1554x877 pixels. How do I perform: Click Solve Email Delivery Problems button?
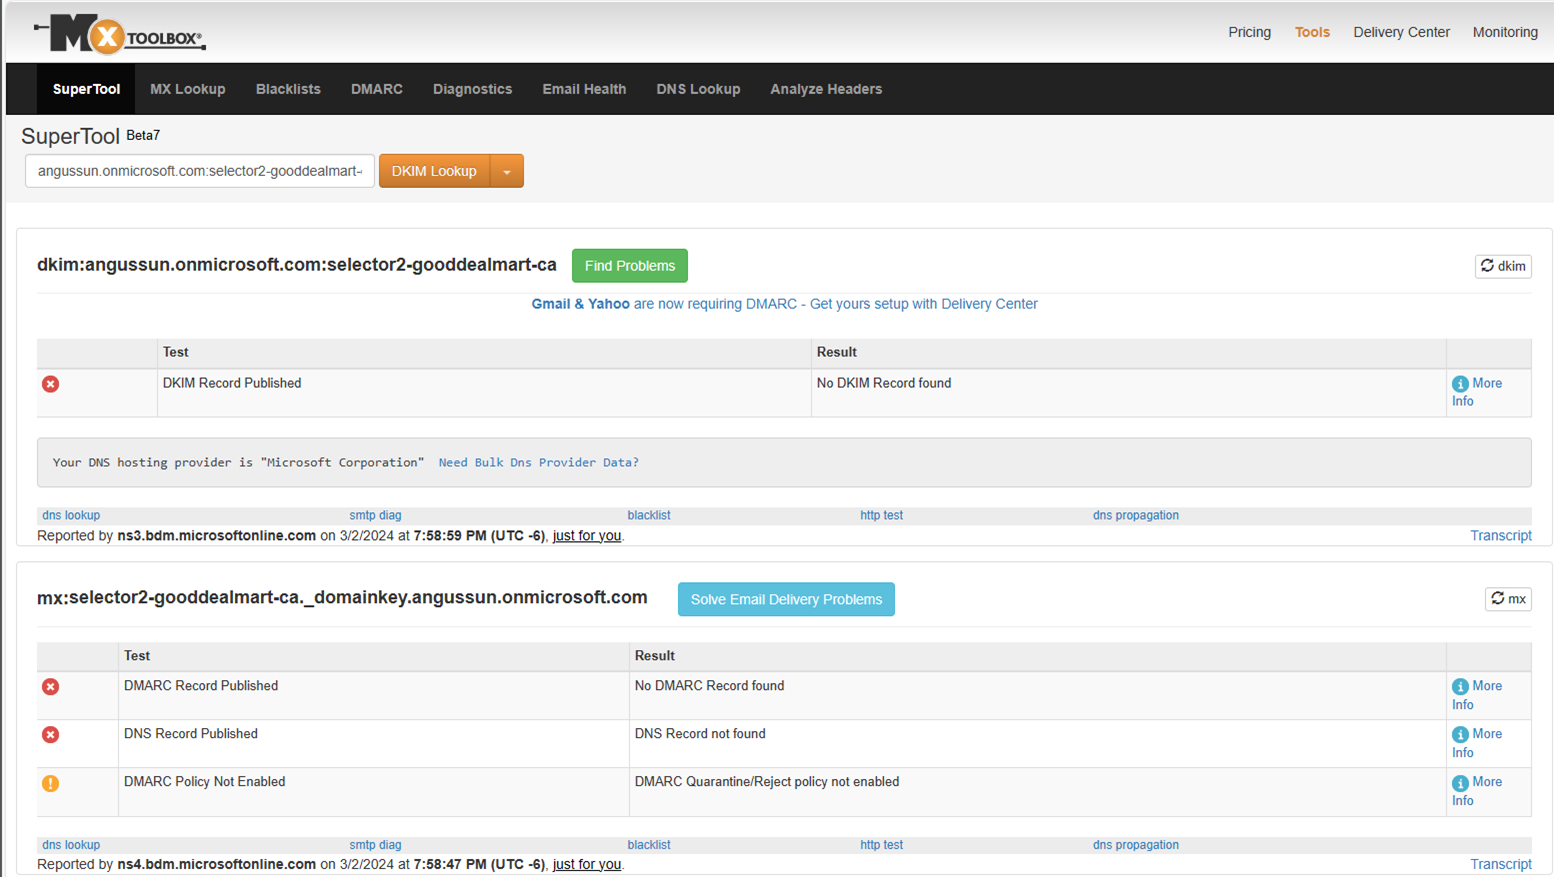point(786,599)
